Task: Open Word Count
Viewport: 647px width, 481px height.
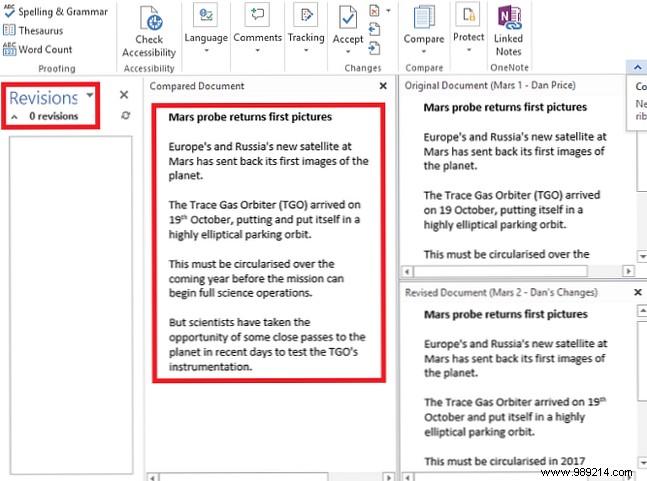Action: 38,50
